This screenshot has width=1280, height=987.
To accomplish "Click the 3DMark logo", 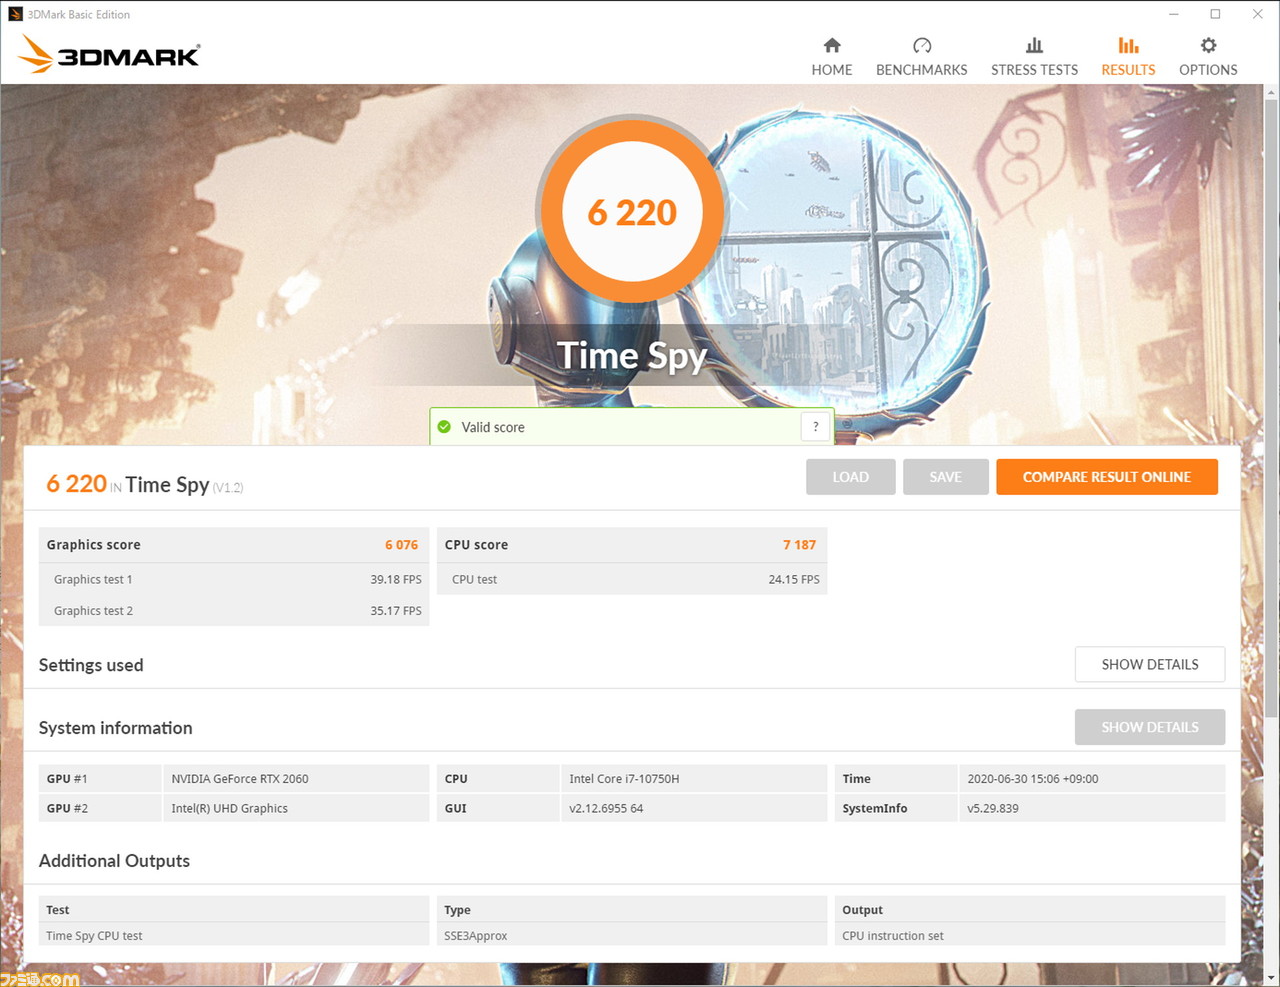I will pos(109,54).
